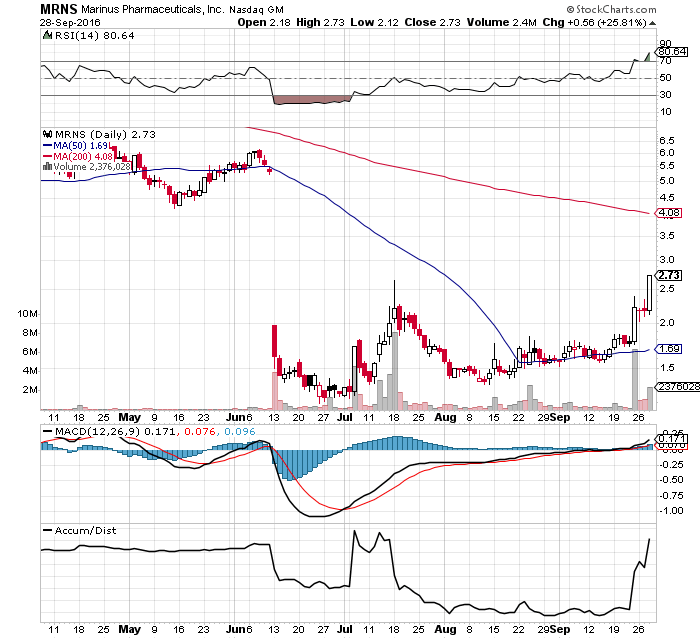700x639 pixels.
Task: Click the 6.5 price axis label
Action: click(x=667, y=141)
